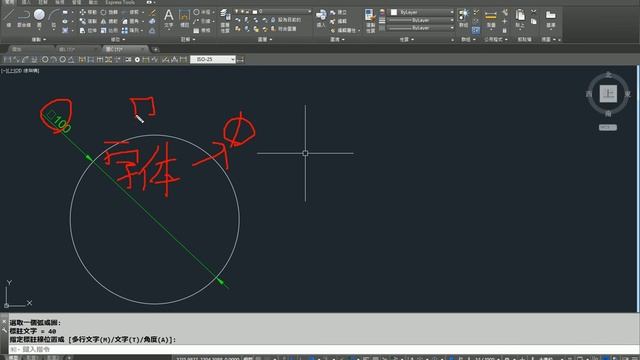Choose the 角度(A) command option

click(158, 340)
